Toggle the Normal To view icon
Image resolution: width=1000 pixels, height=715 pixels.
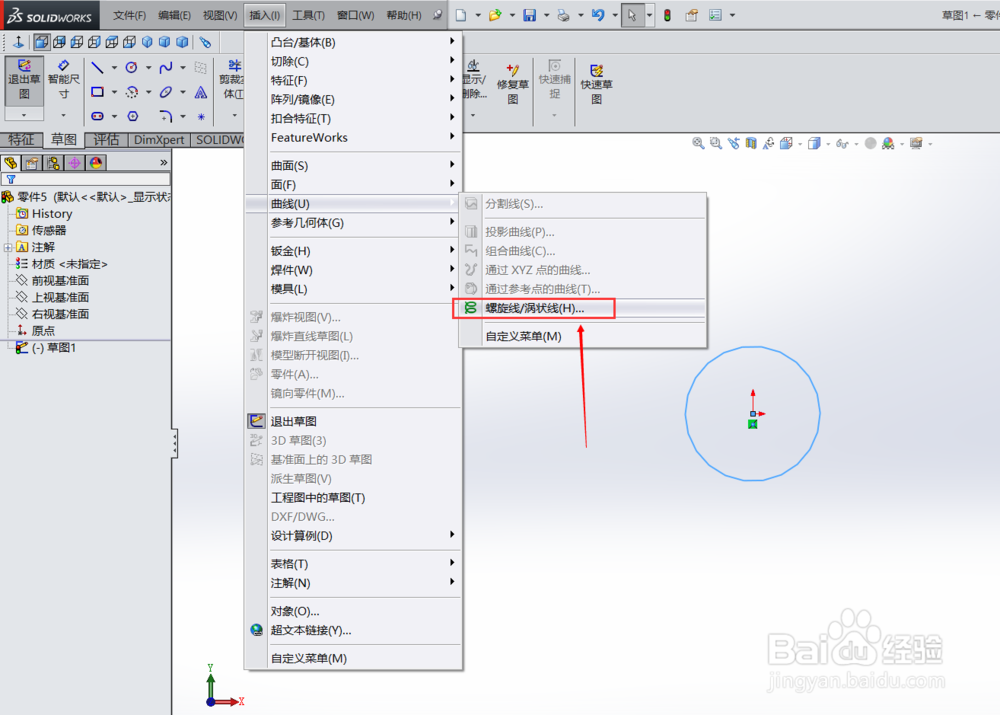(18, 42)
